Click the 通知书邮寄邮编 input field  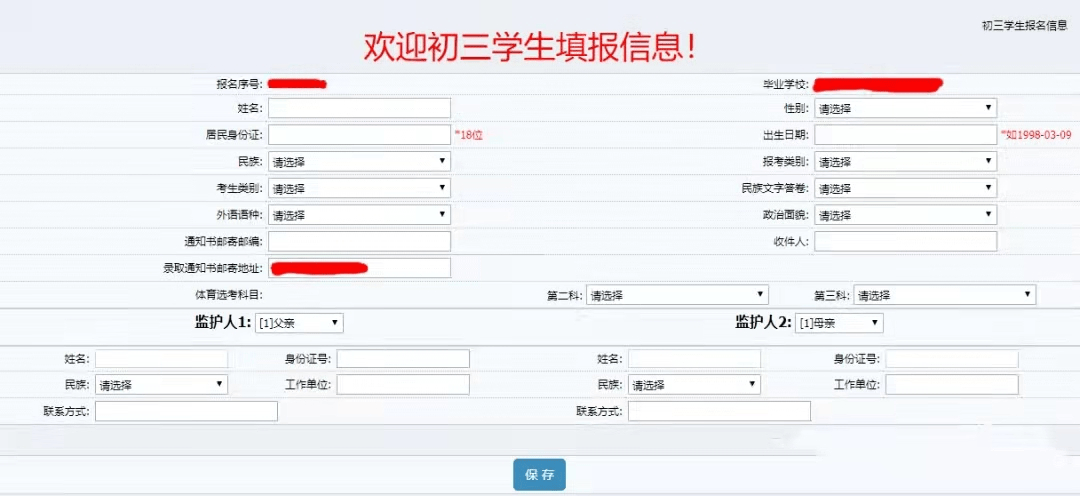359,241
